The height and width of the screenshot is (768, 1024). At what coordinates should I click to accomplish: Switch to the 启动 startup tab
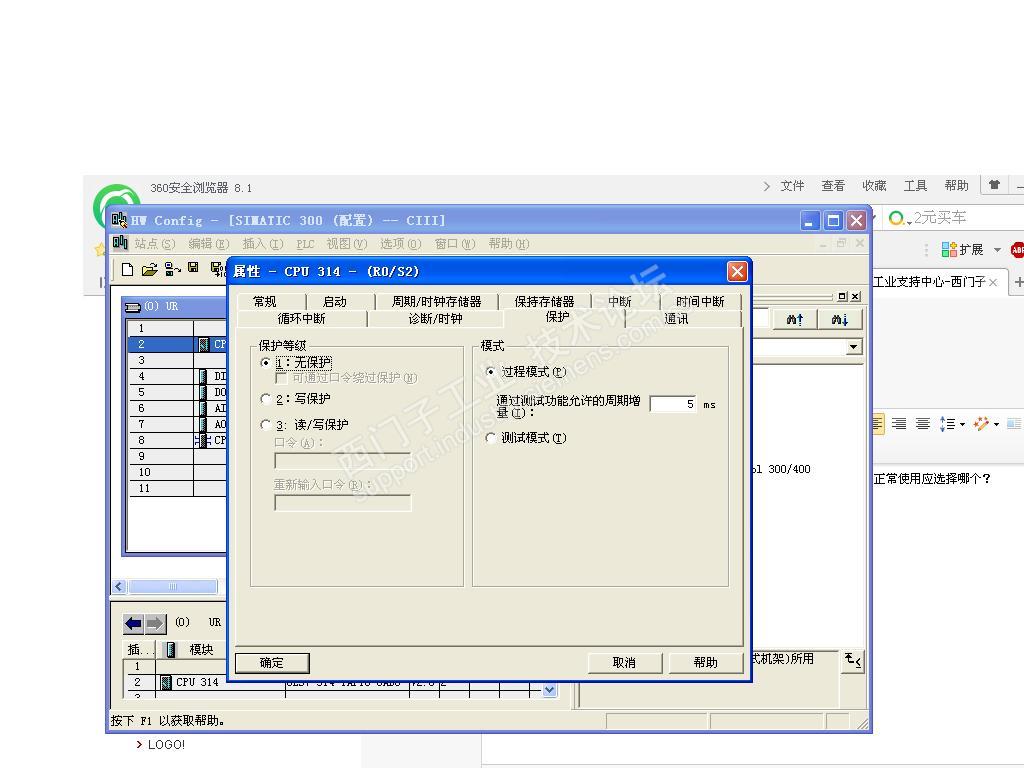(335, 302)
